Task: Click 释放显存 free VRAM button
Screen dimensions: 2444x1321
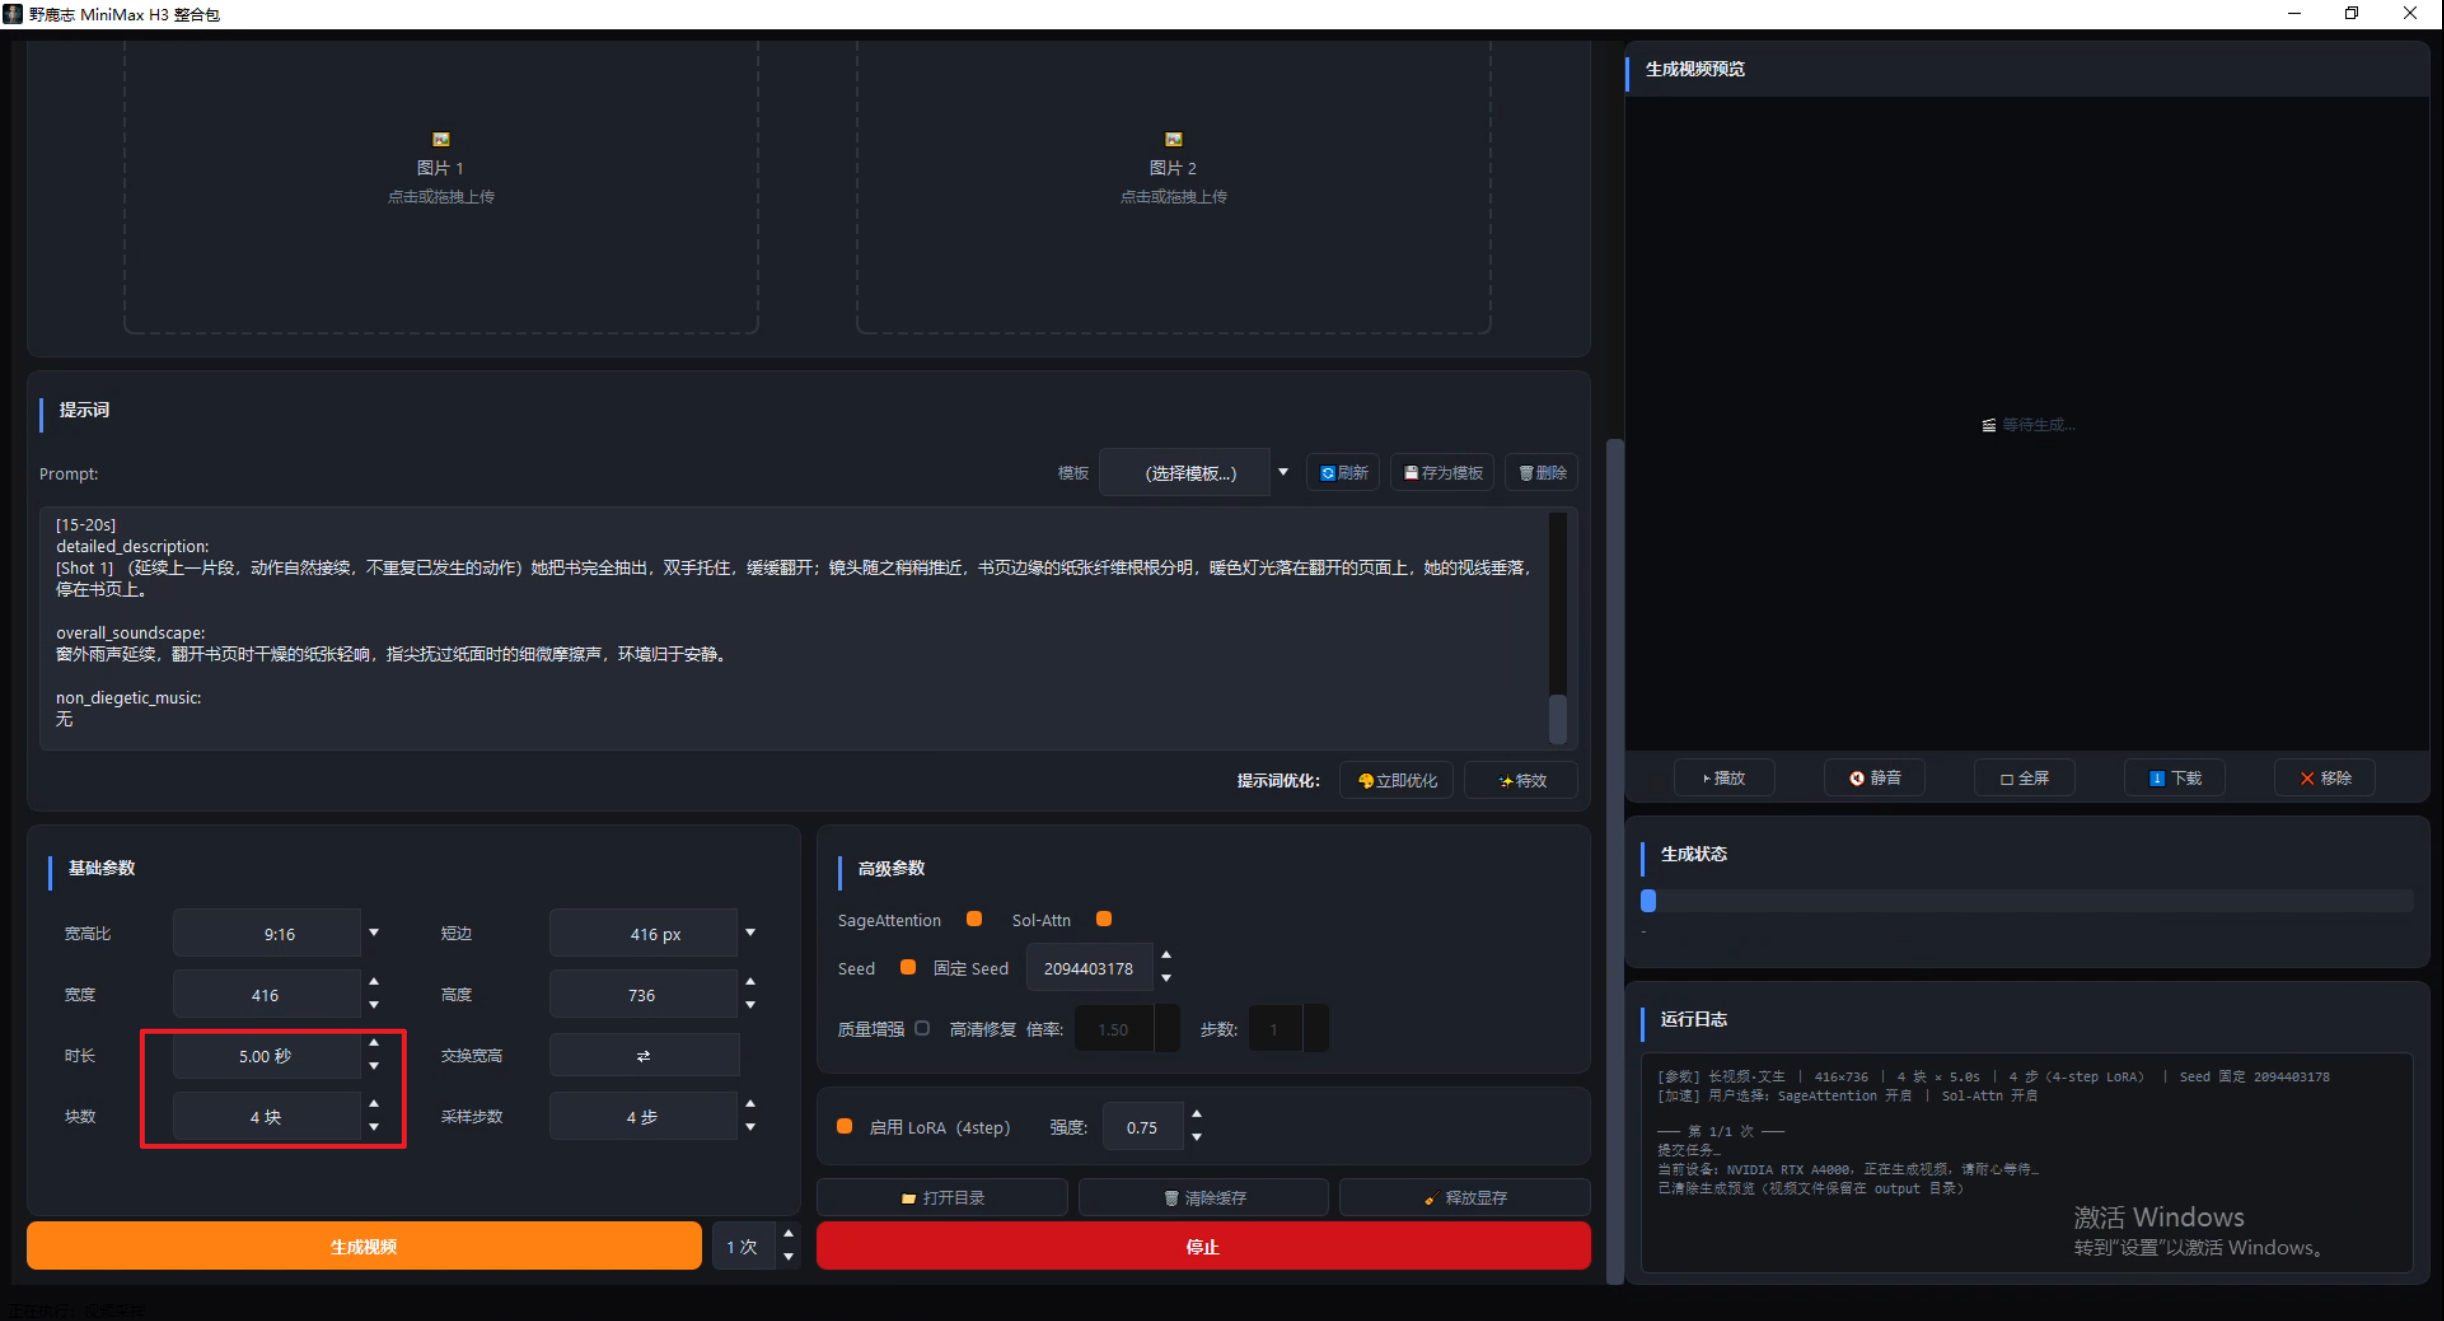Action: pyautogui.click(x=1465, y=1197)
